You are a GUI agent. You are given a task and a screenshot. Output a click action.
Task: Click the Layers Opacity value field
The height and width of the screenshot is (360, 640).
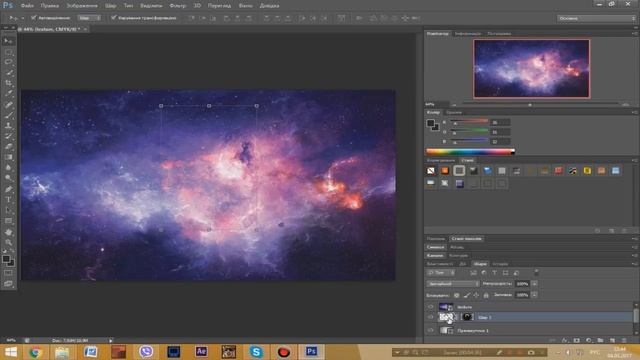click(x=522, y=284)
